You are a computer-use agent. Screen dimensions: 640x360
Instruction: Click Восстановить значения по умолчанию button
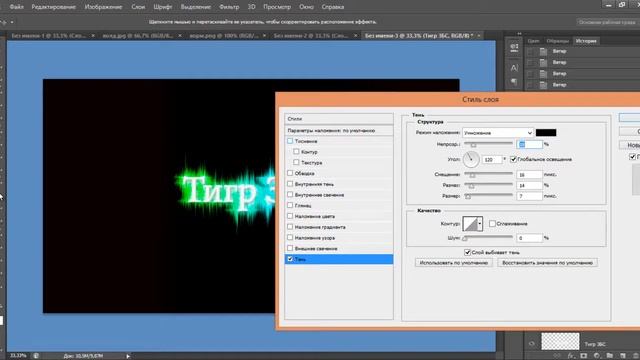[x=547, y=263]
